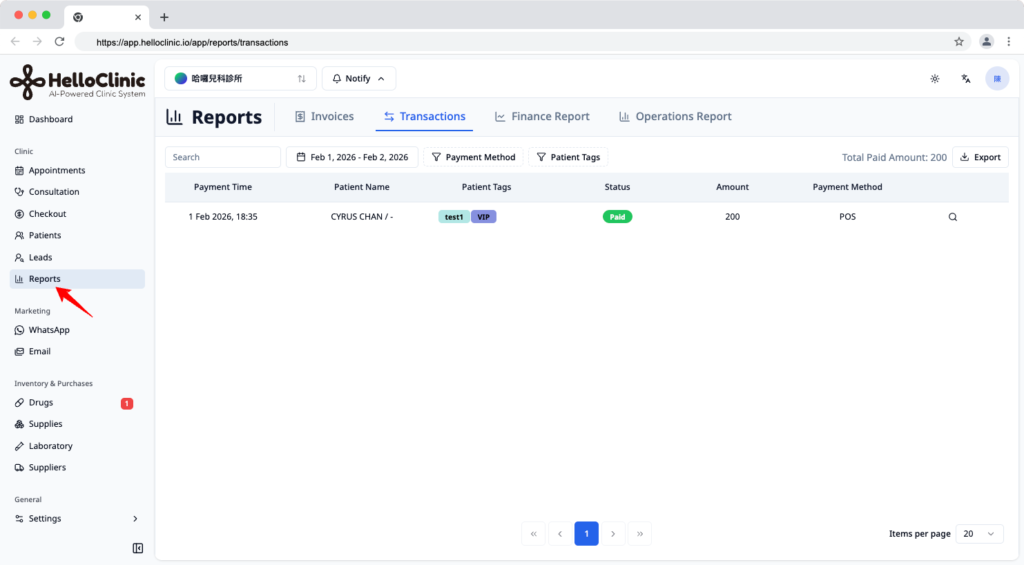Open the Payment Method filter

[x=473, y=157]
